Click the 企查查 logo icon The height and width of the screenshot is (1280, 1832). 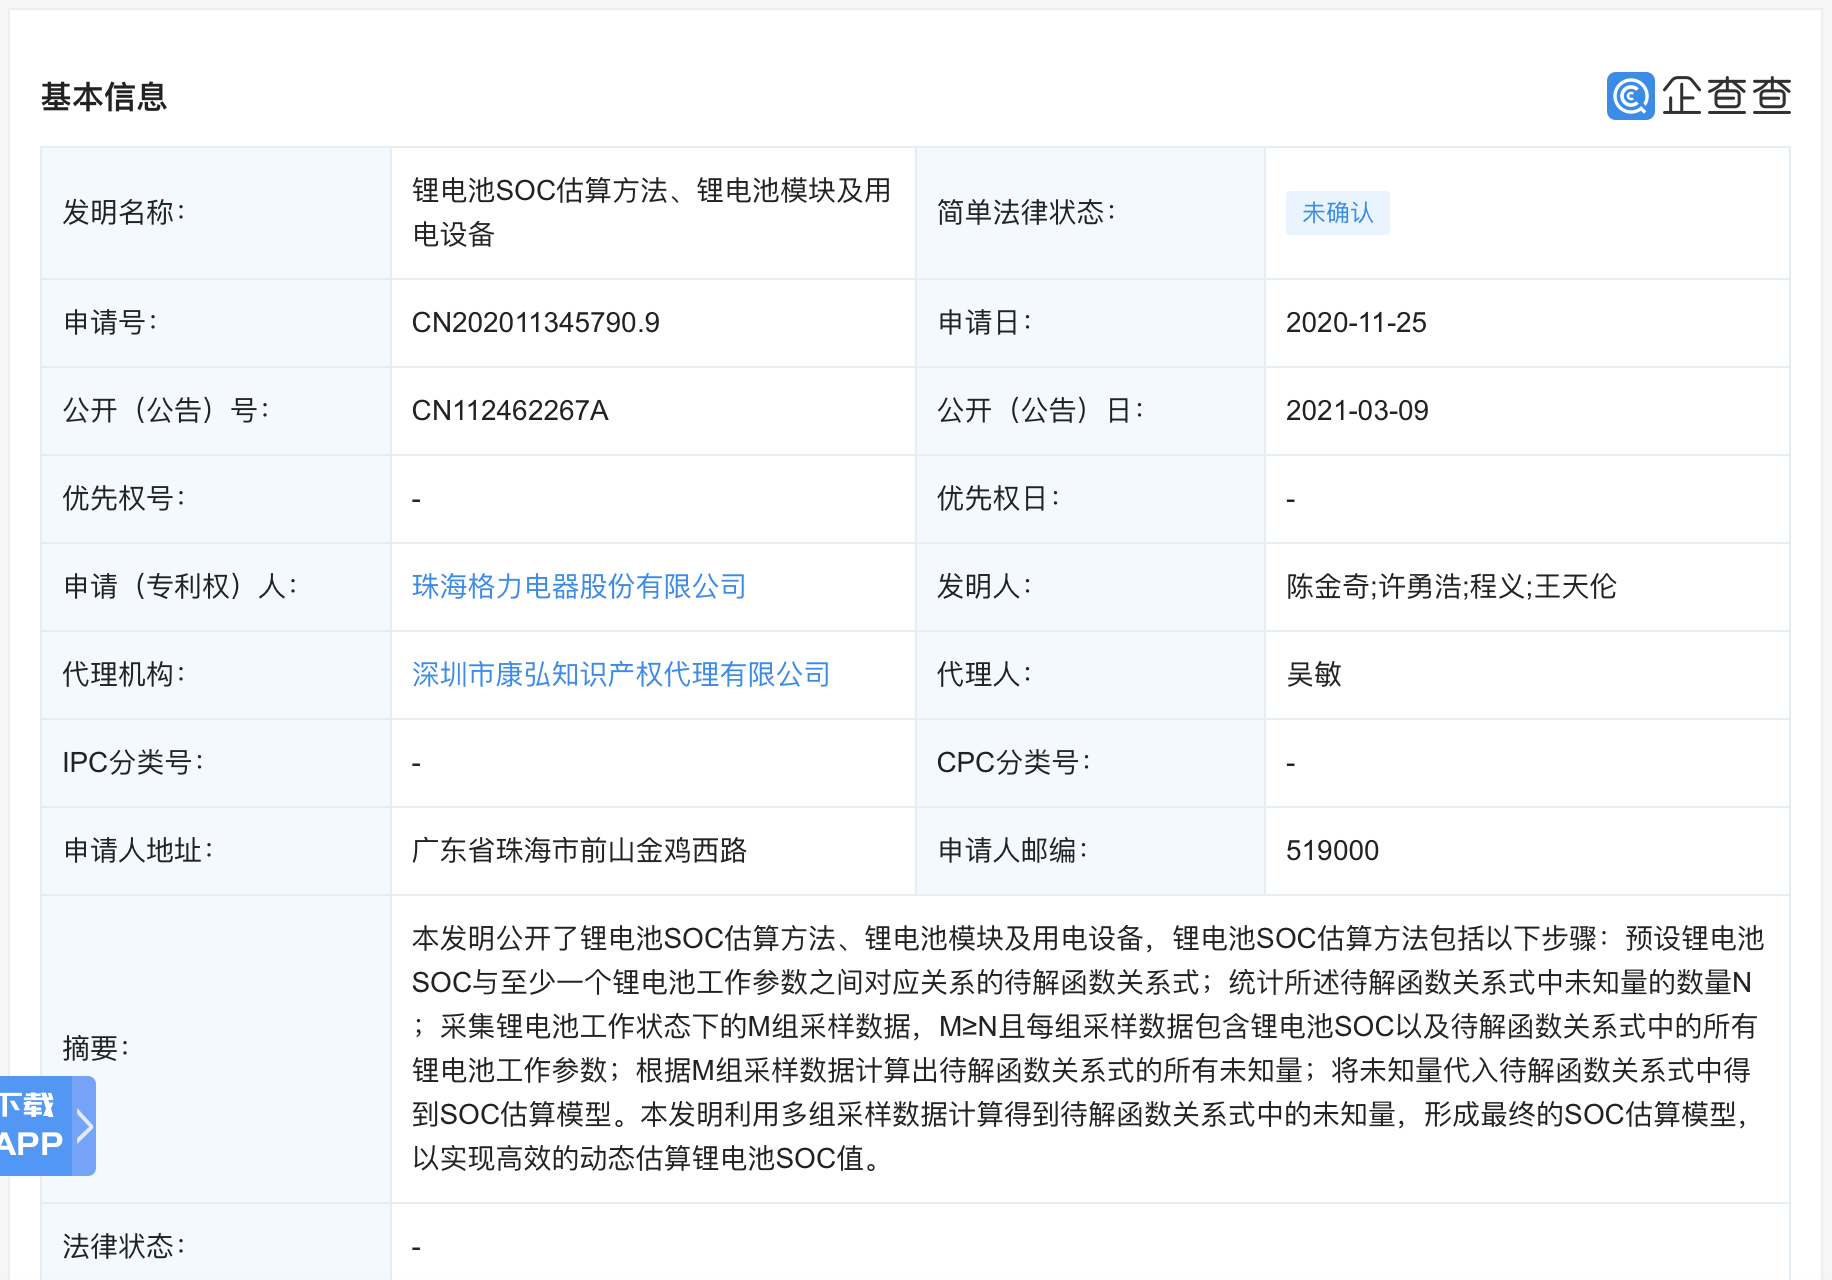(1630, 96)
